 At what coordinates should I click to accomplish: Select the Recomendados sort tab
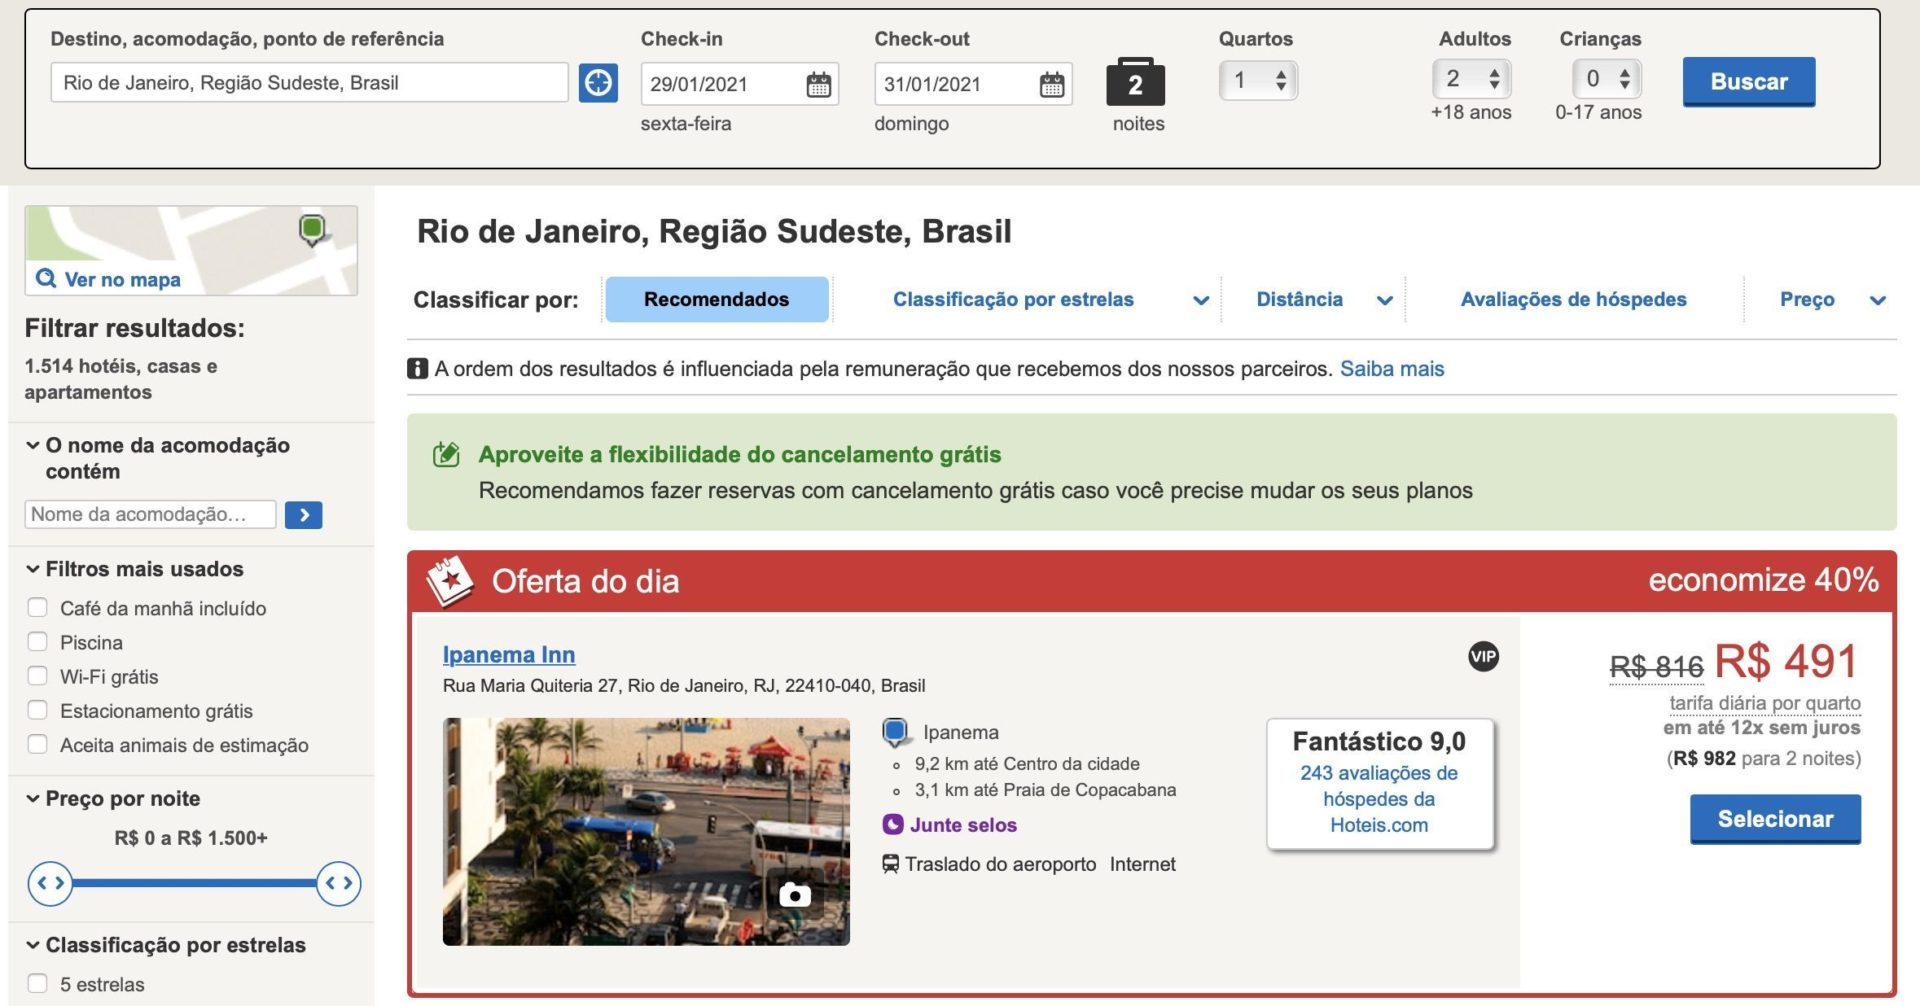click(717, 299)
